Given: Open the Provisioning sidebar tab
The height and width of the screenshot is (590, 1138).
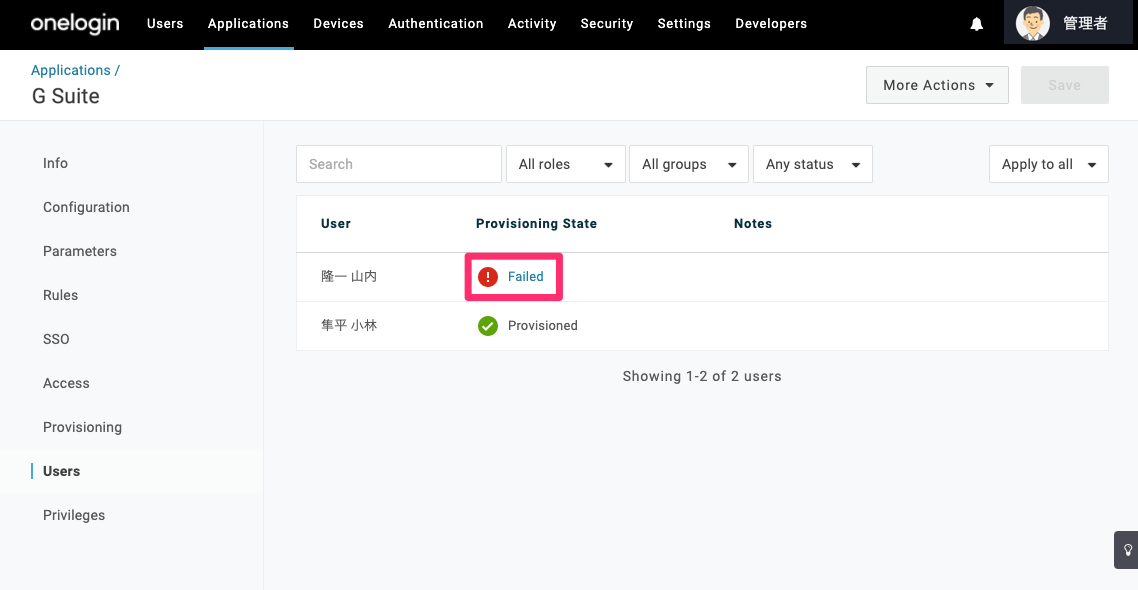Looking at the screenshot, I should point(82,427).
